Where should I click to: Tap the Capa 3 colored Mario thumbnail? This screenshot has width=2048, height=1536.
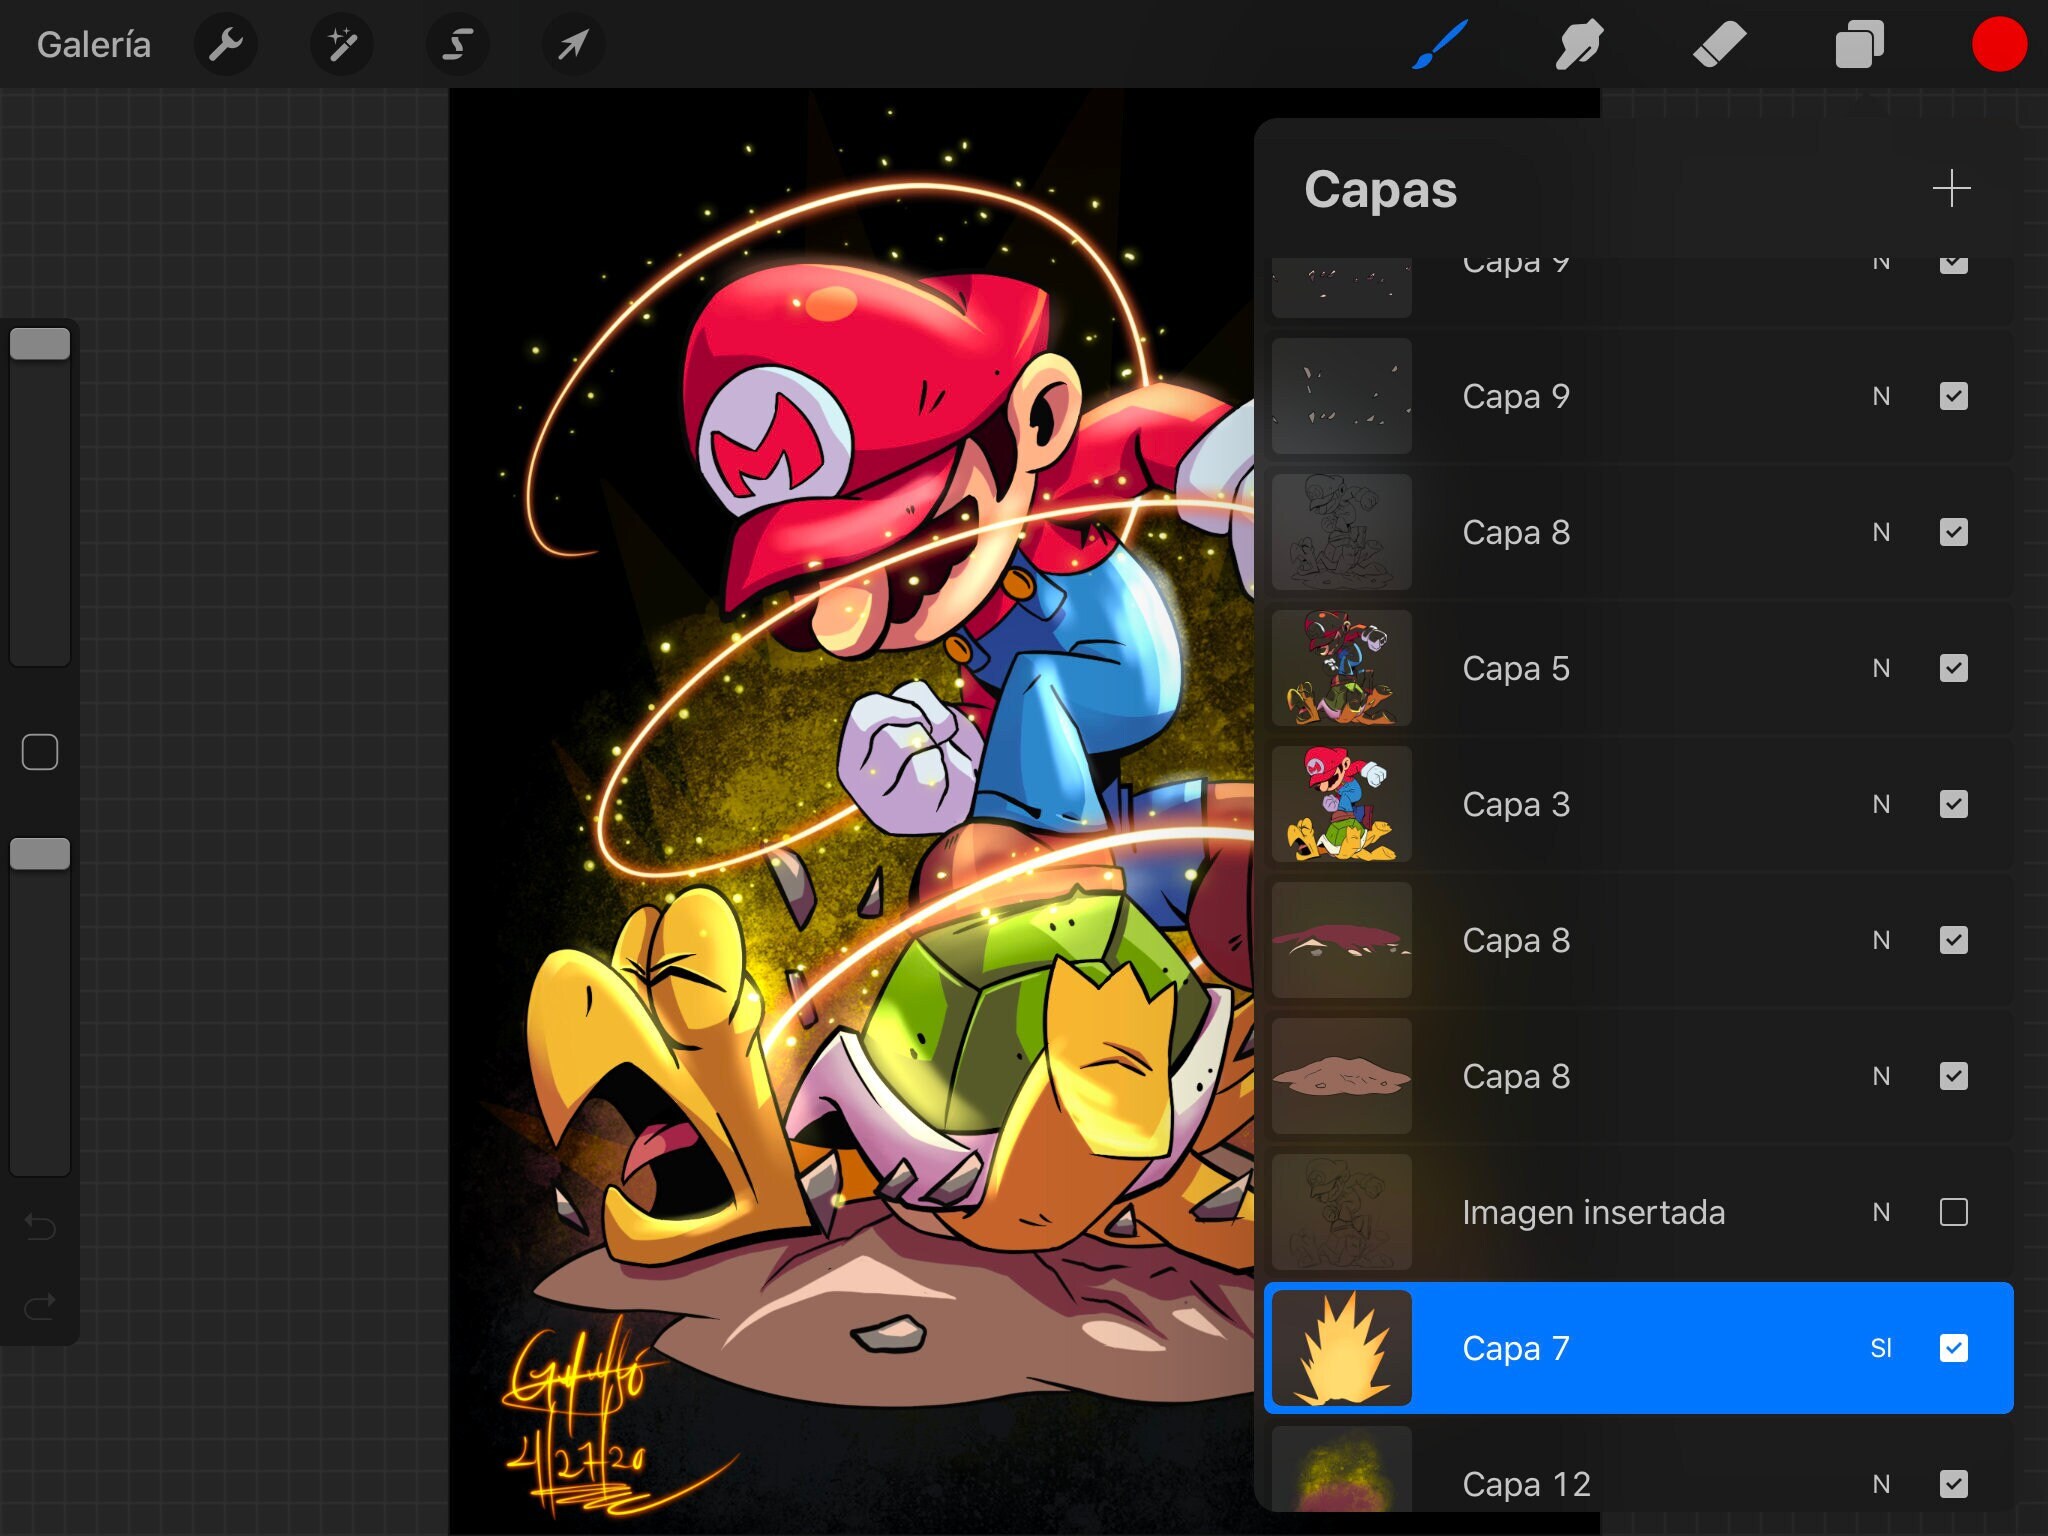coord(1342,804)
